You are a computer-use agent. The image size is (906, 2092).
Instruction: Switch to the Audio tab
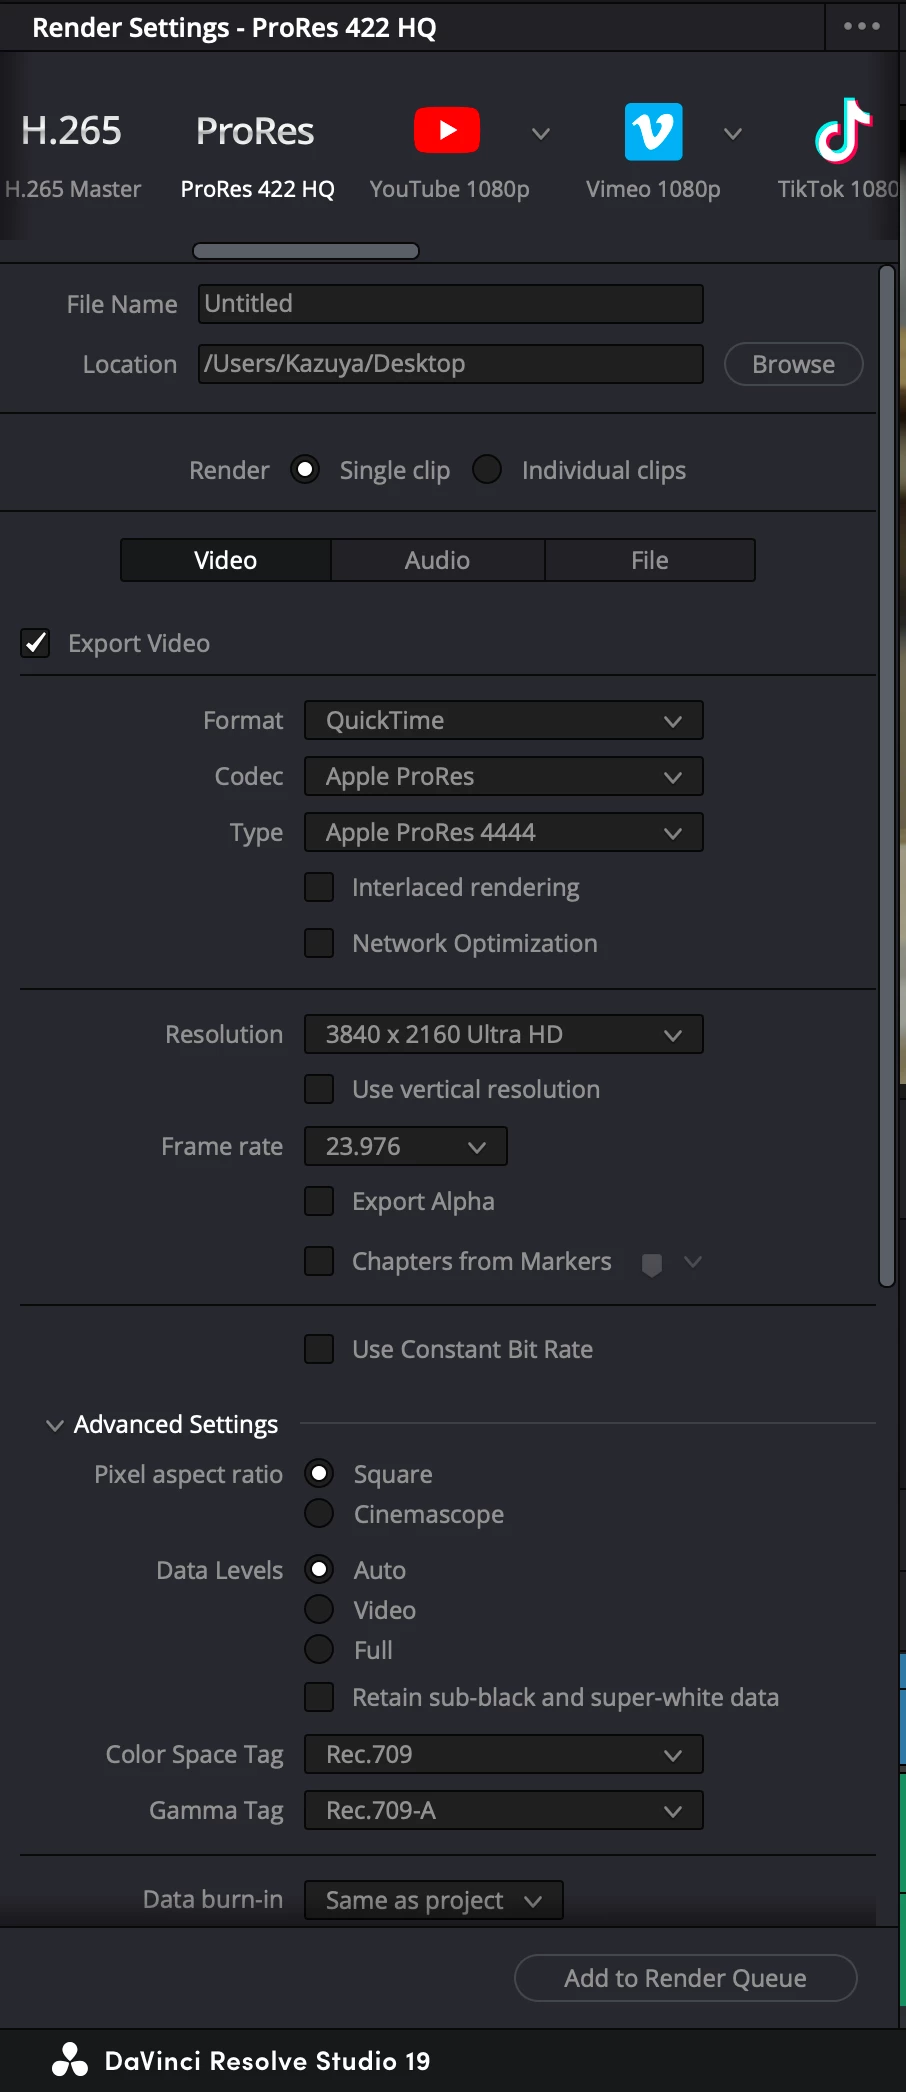pyautogui.click(x=437, y=560)
